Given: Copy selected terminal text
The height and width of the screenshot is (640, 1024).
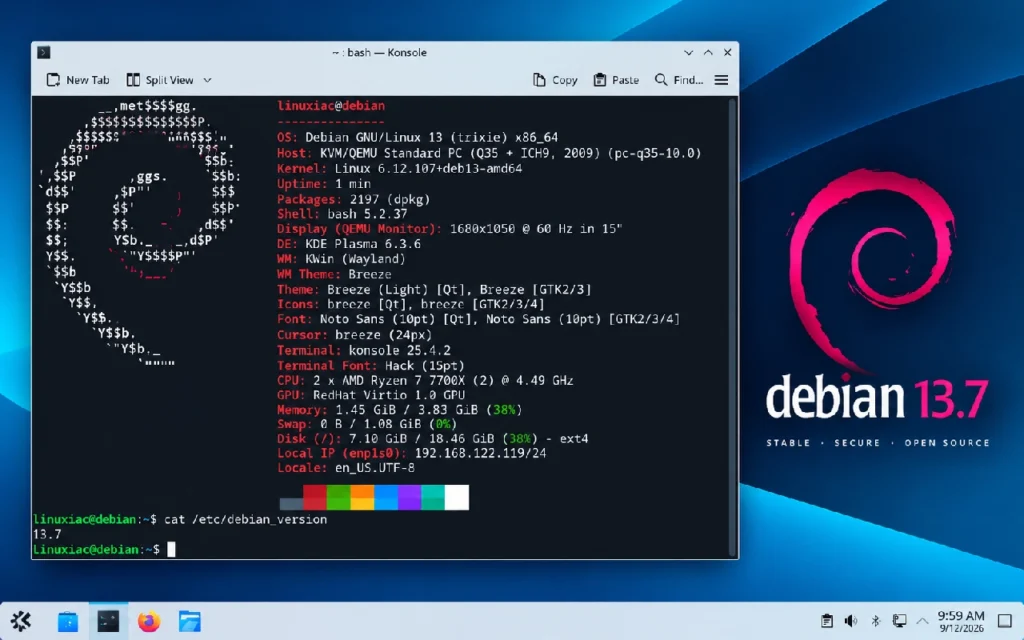Looking at the screenshot, I should 555,80.
